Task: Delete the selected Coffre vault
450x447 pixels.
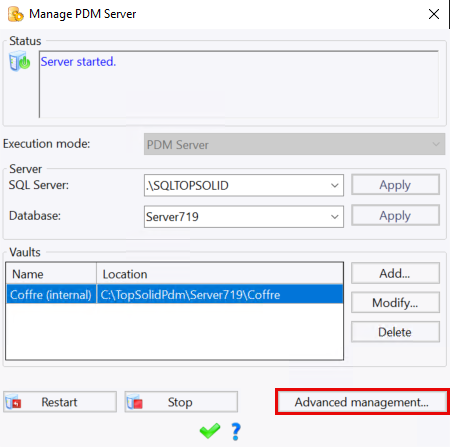Action: point(395,332)
